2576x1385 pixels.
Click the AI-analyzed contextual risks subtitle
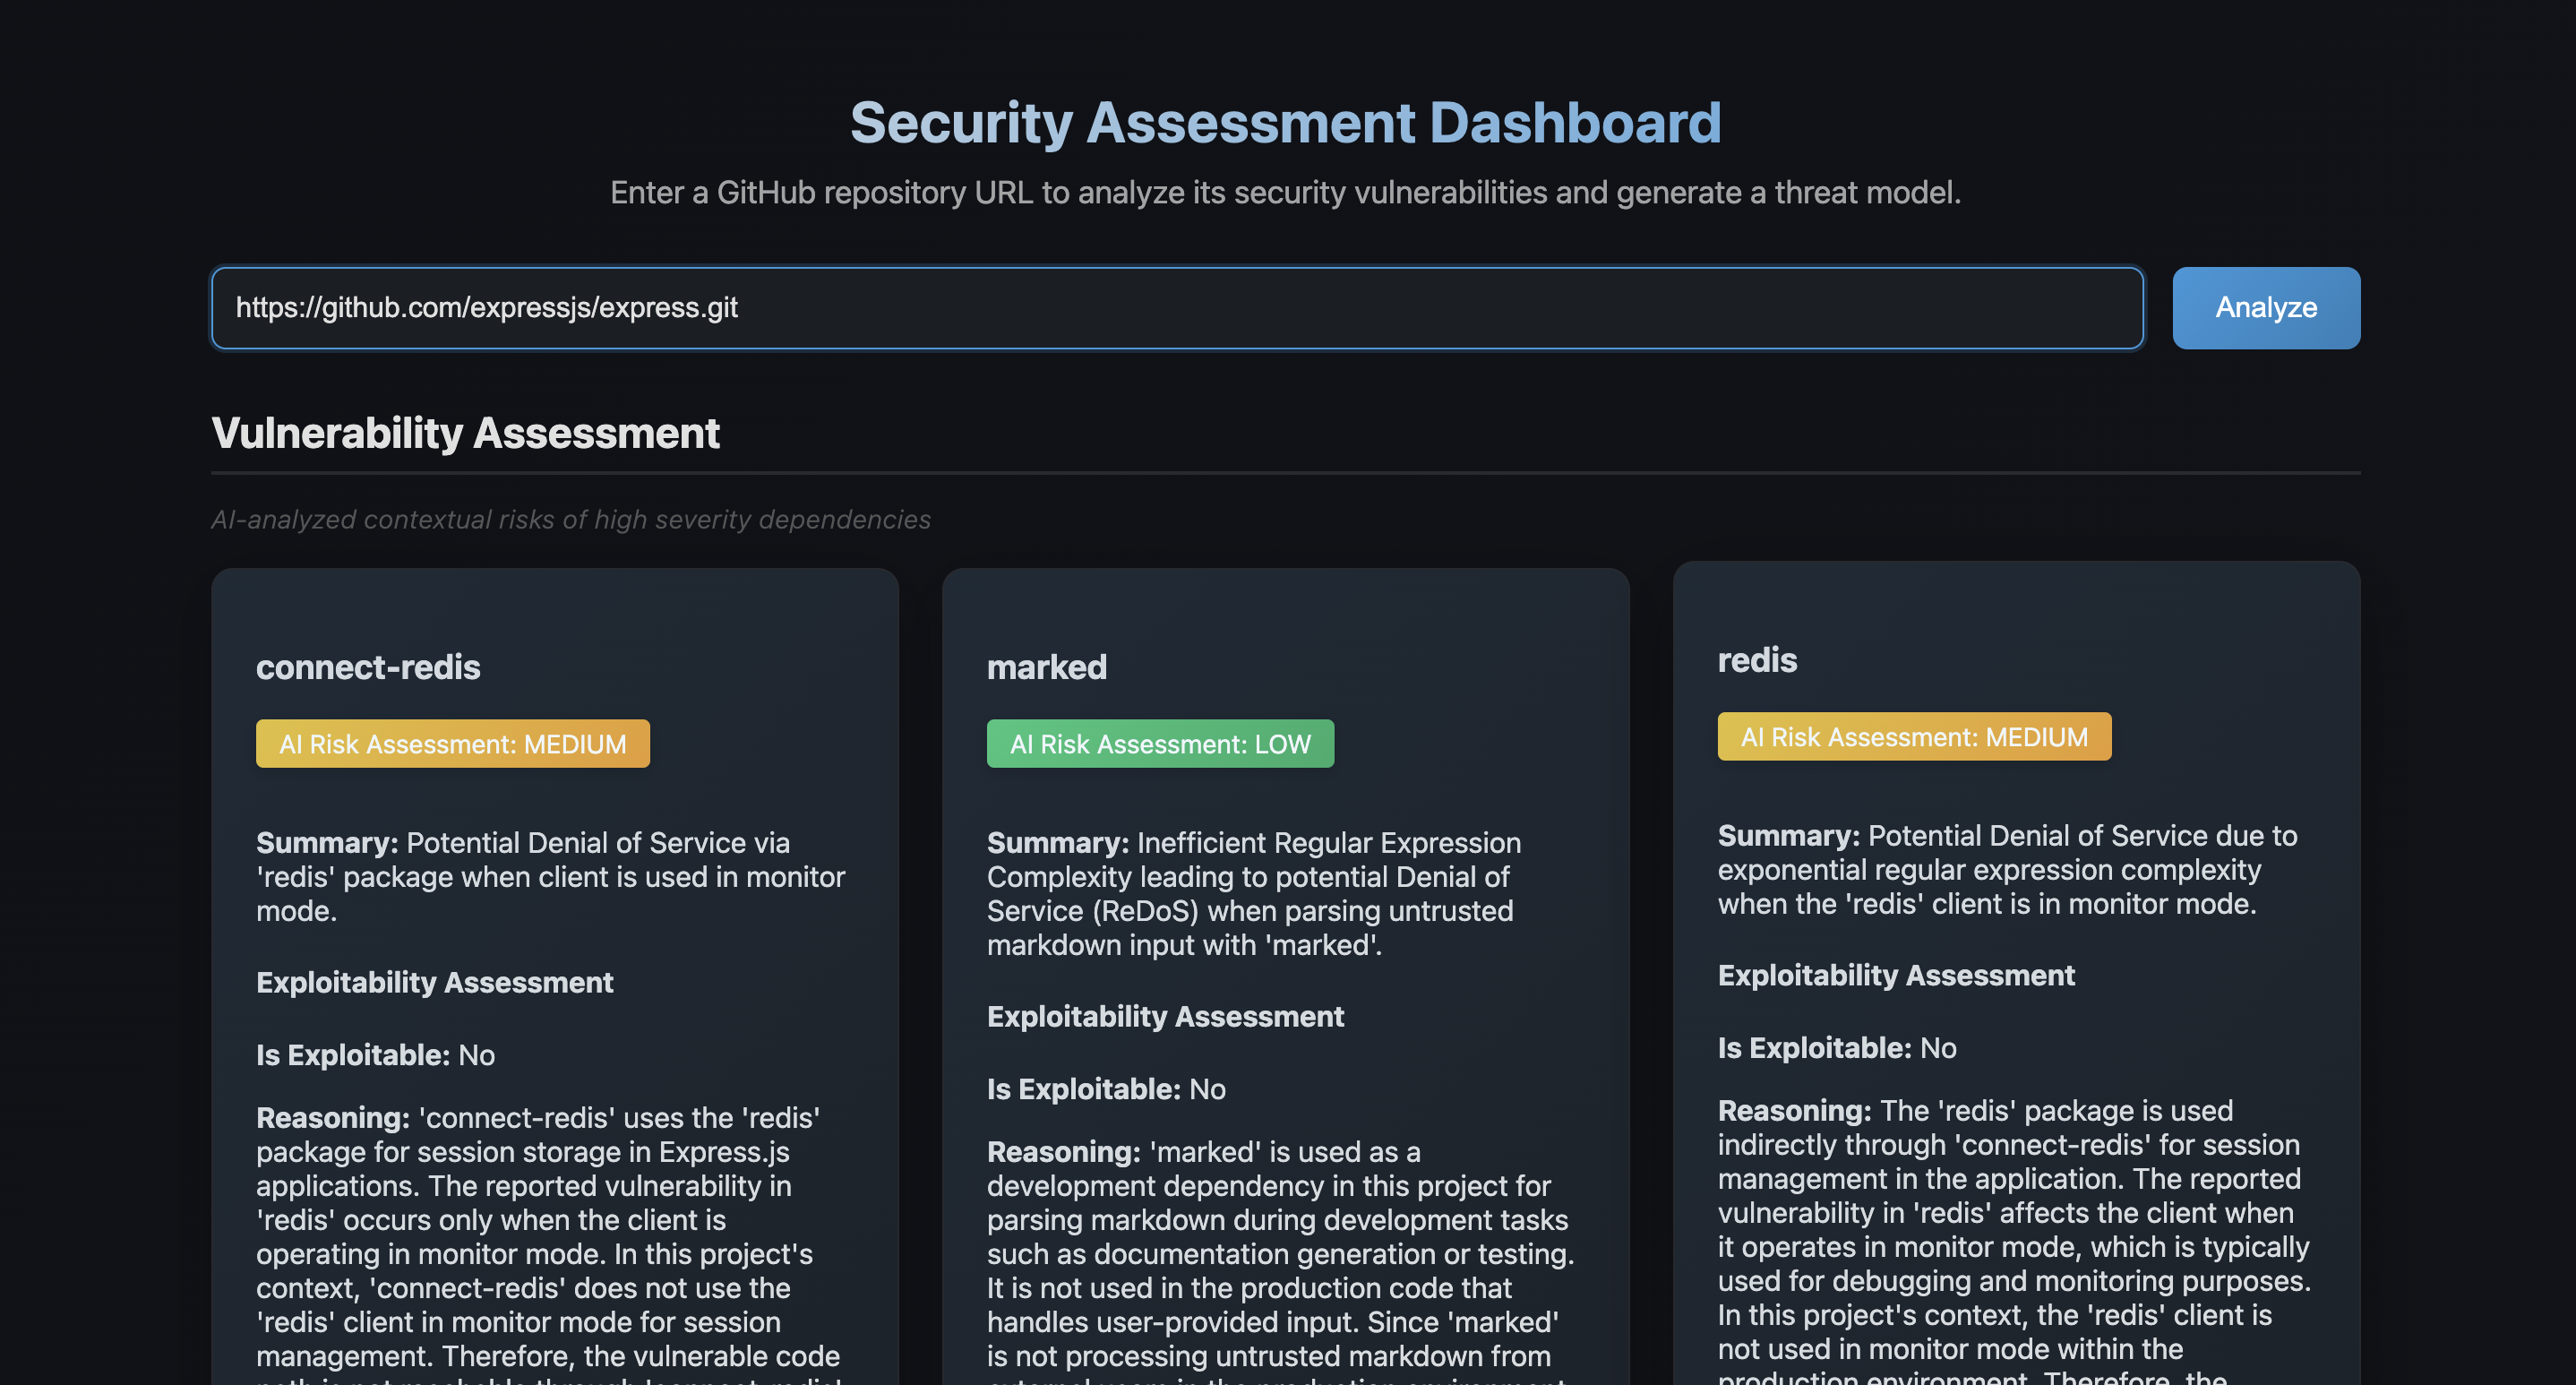click(571, 520)
